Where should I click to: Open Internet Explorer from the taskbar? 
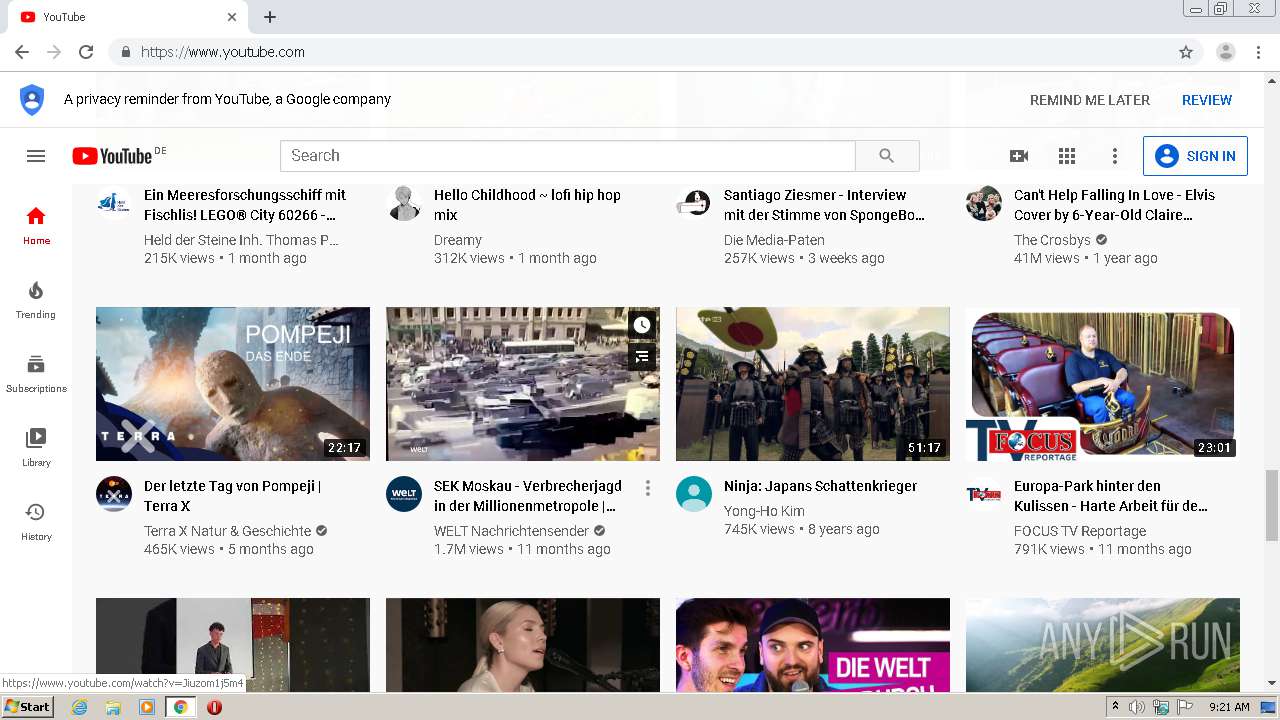[80, 707]
